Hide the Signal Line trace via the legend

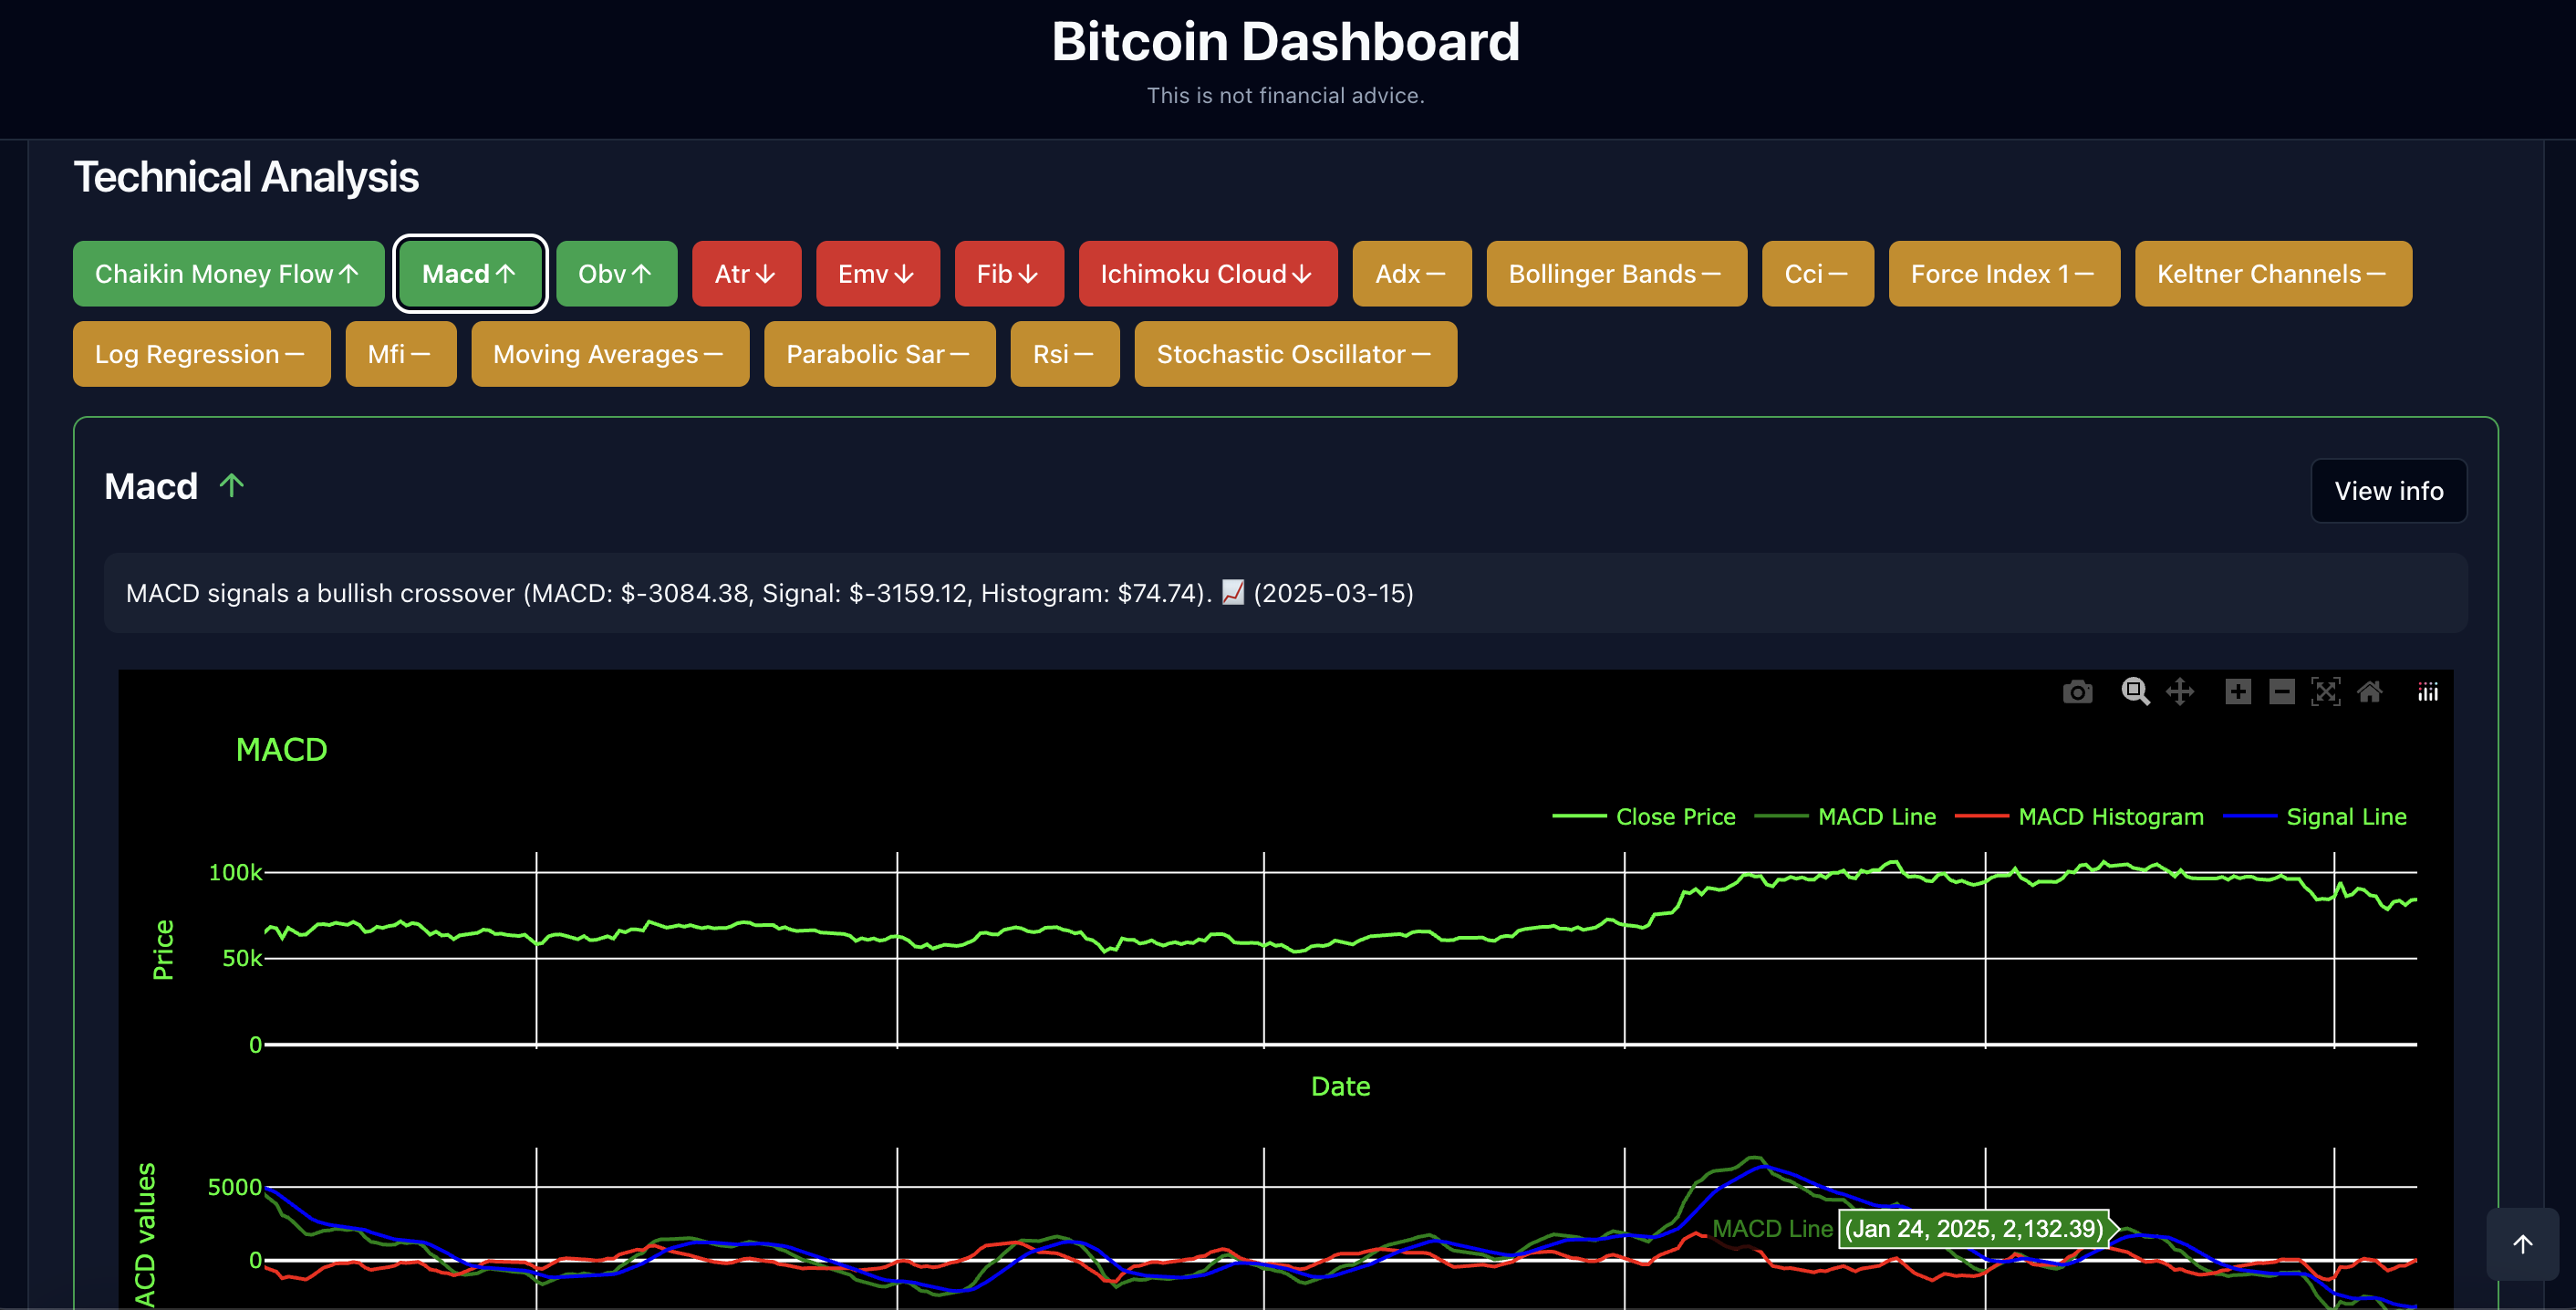pyautogui.click(x=2346, y=817)
